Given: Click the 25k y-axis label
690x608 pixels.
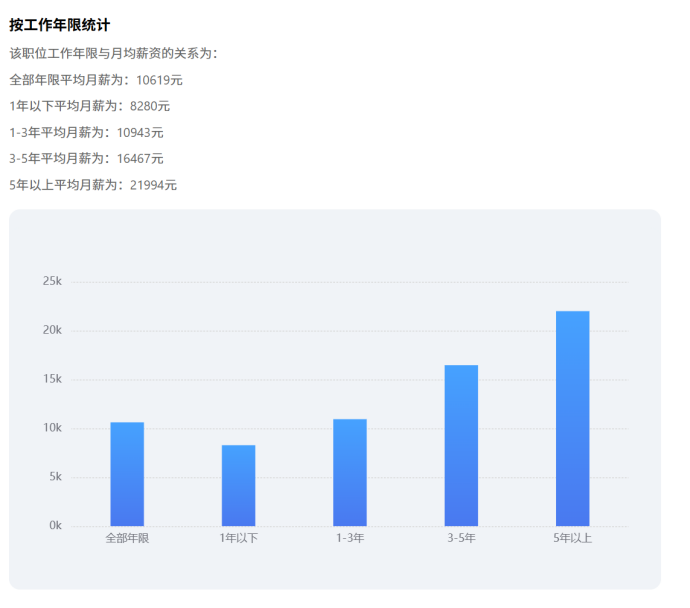Looking at the screenshot, I should coord(52,282).
